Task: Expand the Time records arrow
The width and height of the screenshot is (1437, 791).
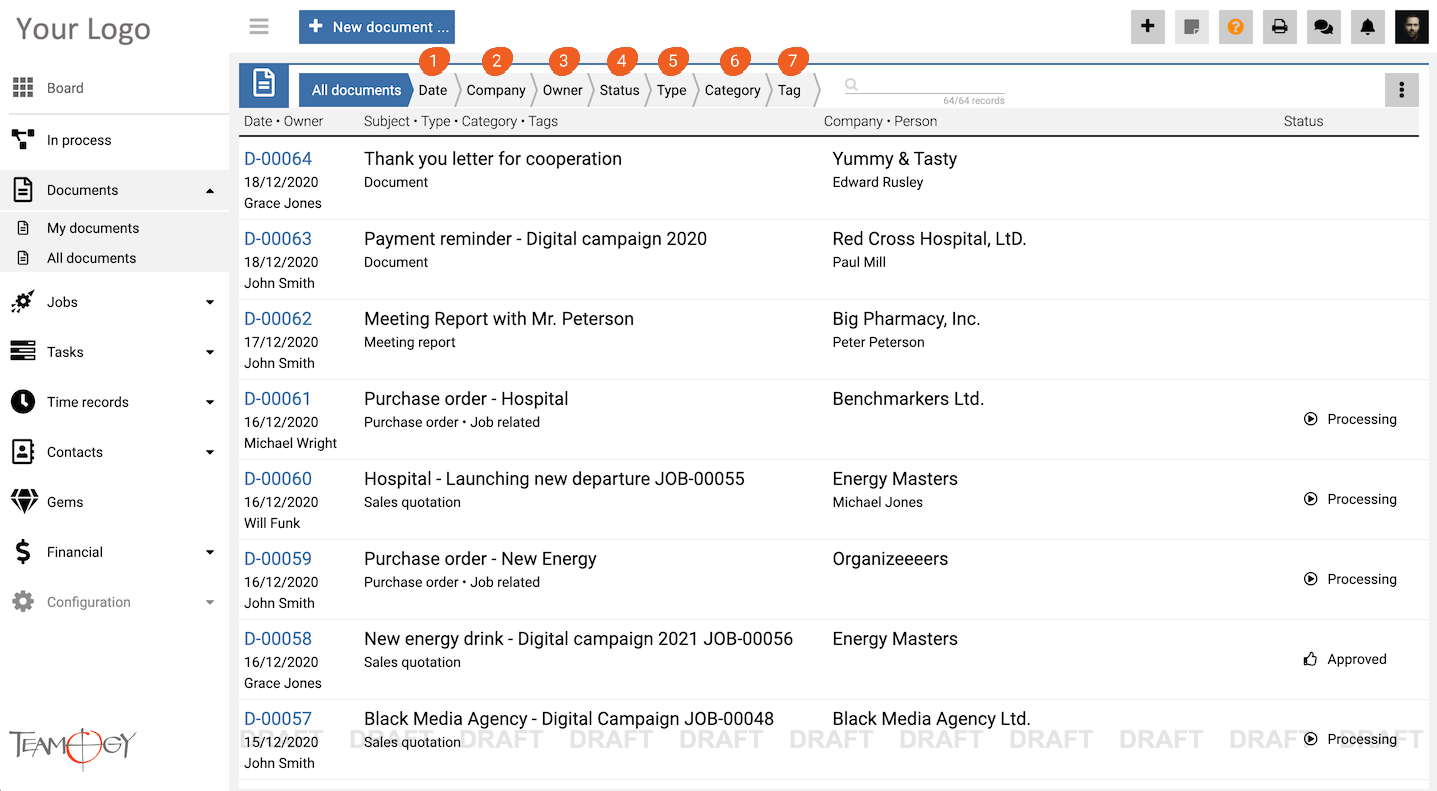Action: 210,402
